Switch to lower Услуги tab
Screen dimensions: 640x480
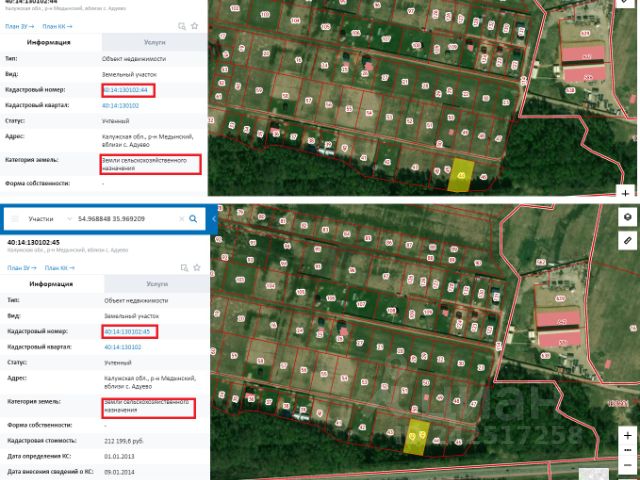click(157, 284)
